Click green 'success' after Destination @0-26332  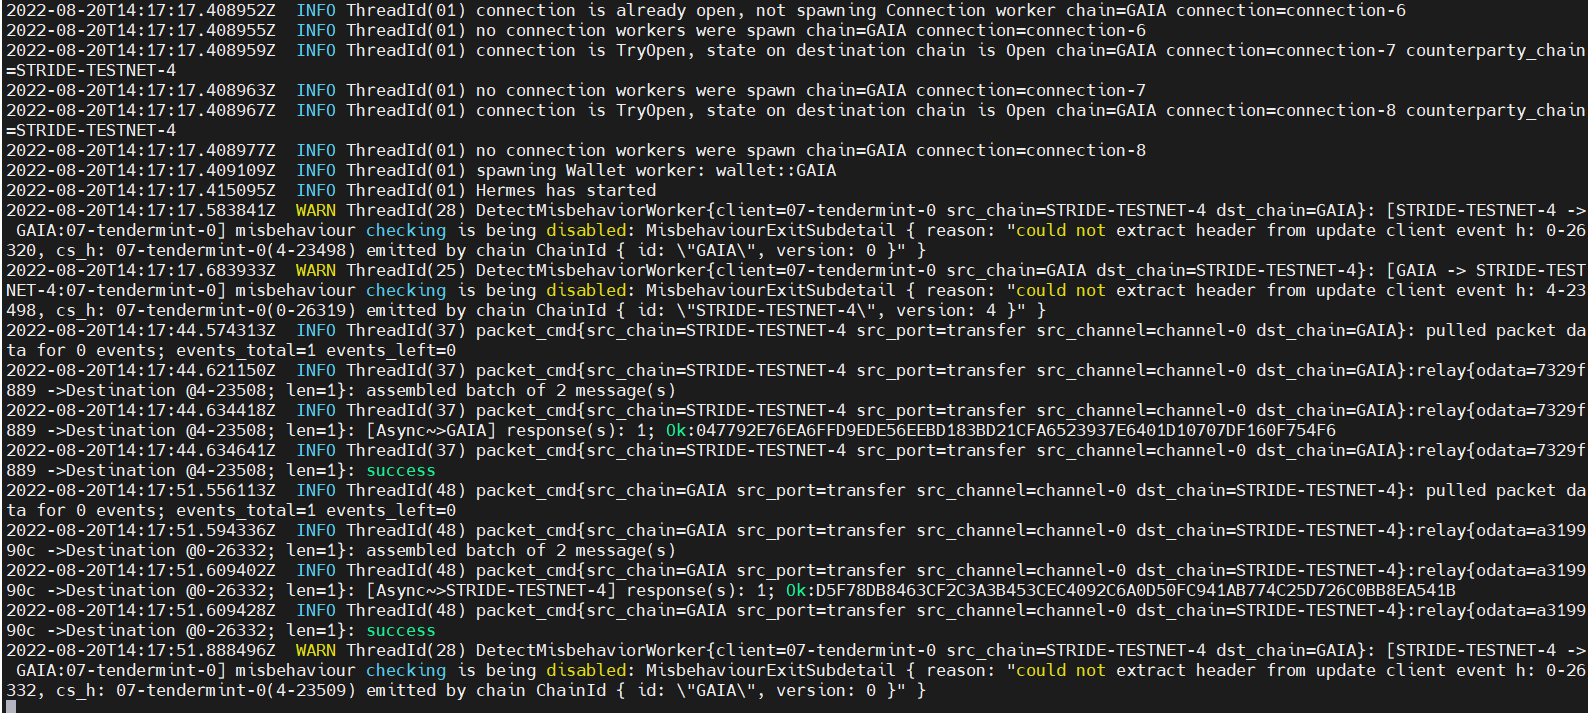[401, 630]
